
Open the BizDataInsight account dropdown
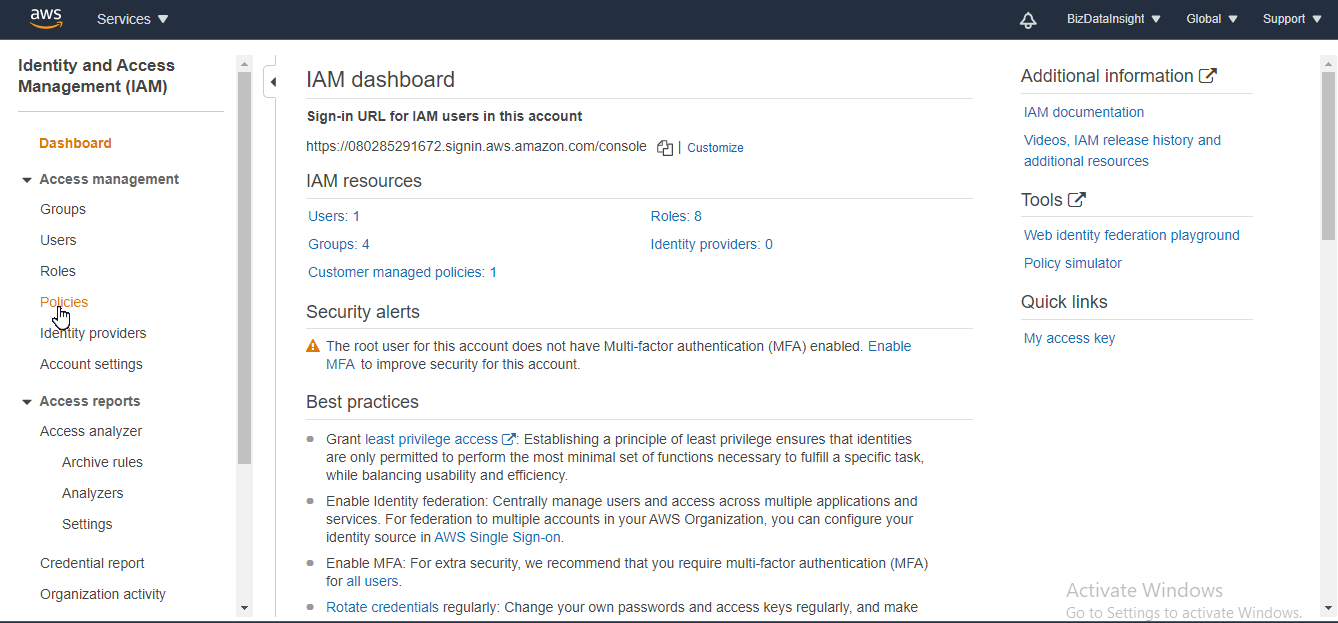1112,18
